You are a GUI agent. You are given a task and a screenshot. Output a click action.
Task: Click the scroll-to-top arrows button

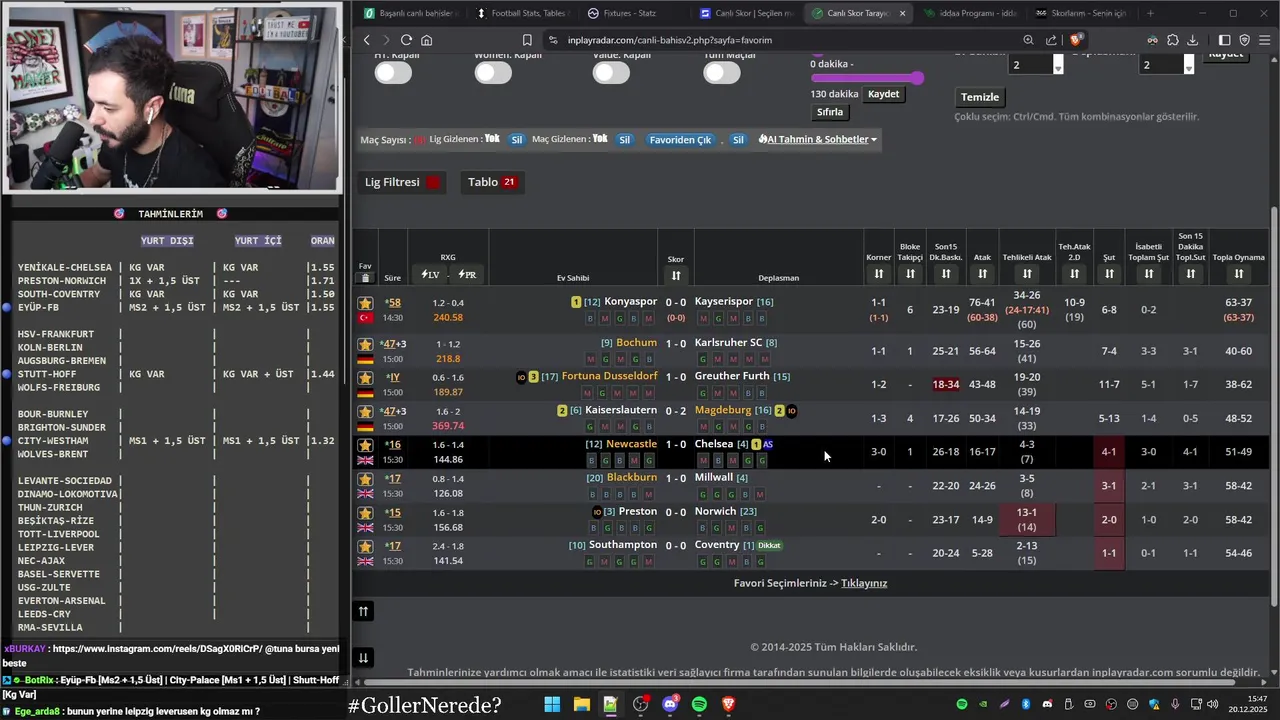pyautogui.click(x=363, y=611)
